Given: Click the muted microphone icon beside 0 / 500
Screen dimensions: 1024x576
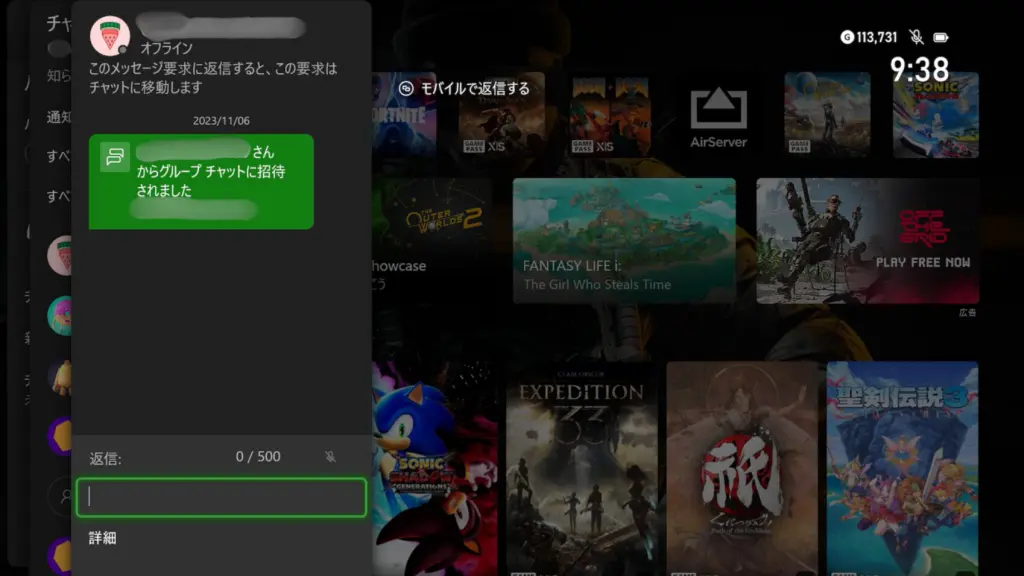Looking at the screenshot, I should tap(331, 457).
